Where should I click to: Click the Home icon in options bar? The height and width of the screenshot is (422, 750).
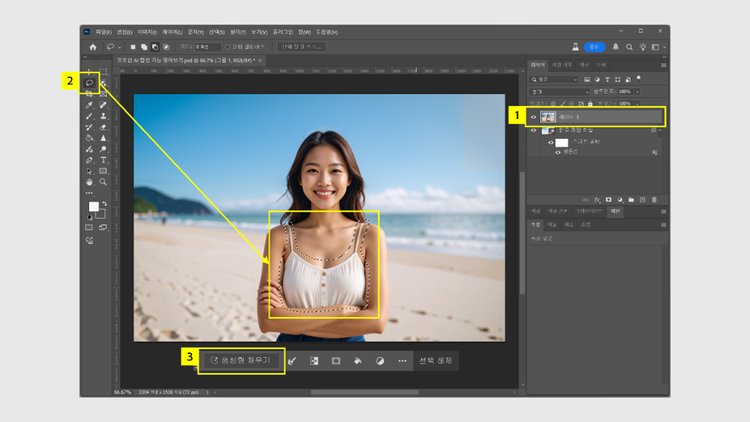93,46
